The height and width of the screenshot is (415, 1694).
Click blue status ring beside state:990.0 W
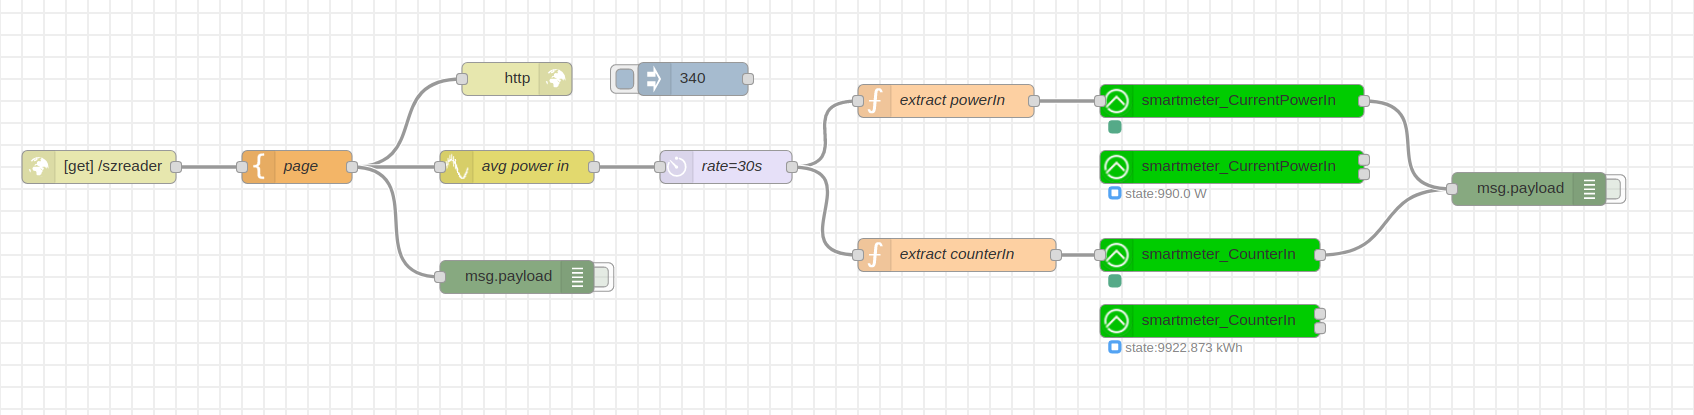coord(1115,193)
